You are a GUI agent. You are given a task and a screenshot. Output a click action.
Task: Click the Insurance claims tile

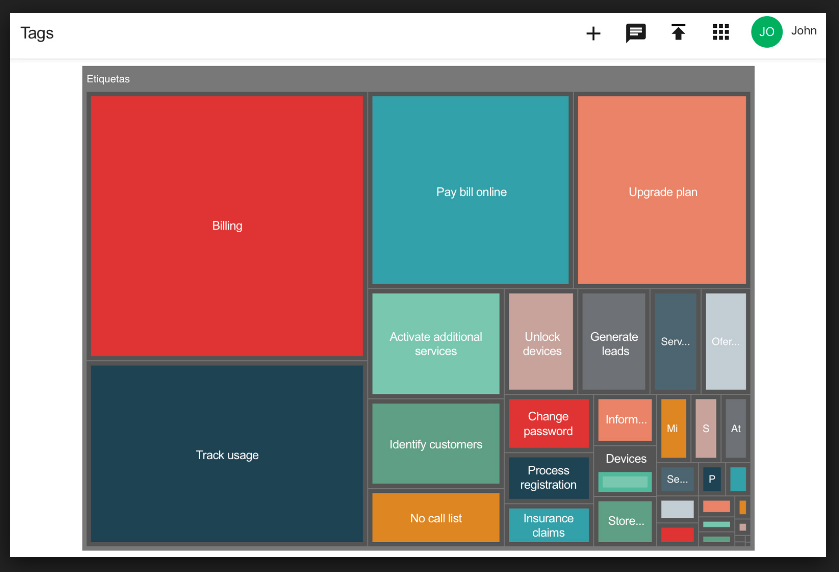[548, 525]
